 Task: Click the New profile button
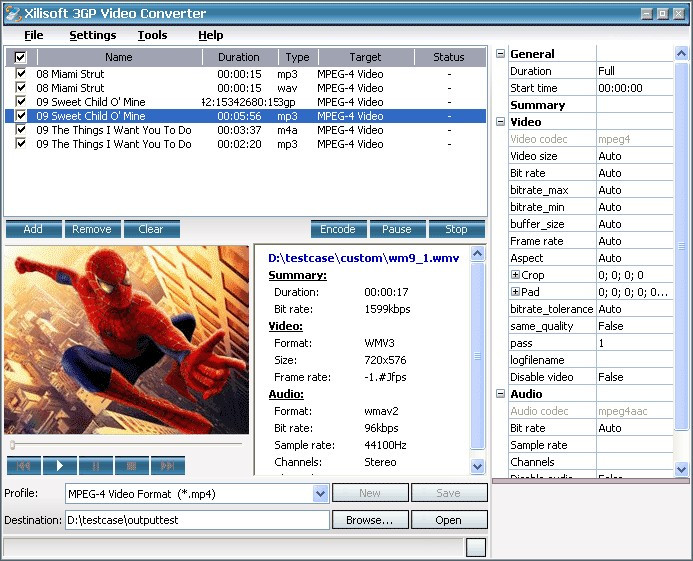tap(370, 493)
